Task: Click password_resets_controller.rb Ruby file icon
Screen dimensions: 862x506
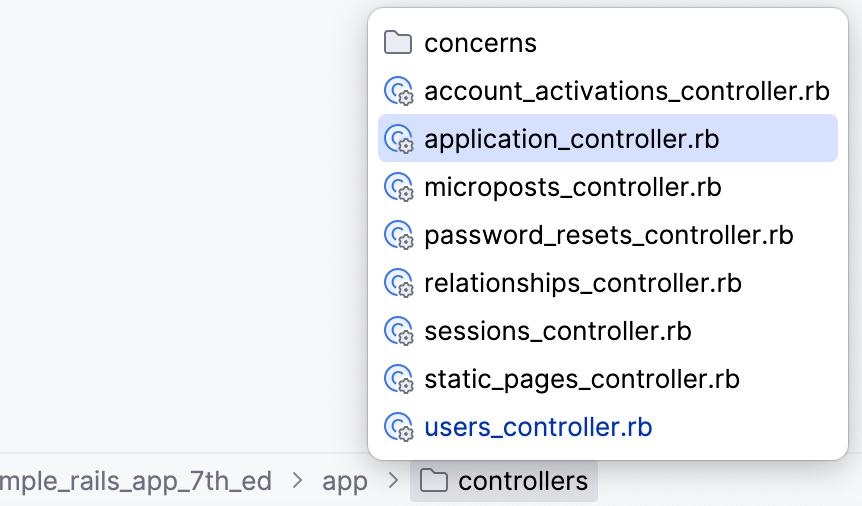Action: (399, 235)
